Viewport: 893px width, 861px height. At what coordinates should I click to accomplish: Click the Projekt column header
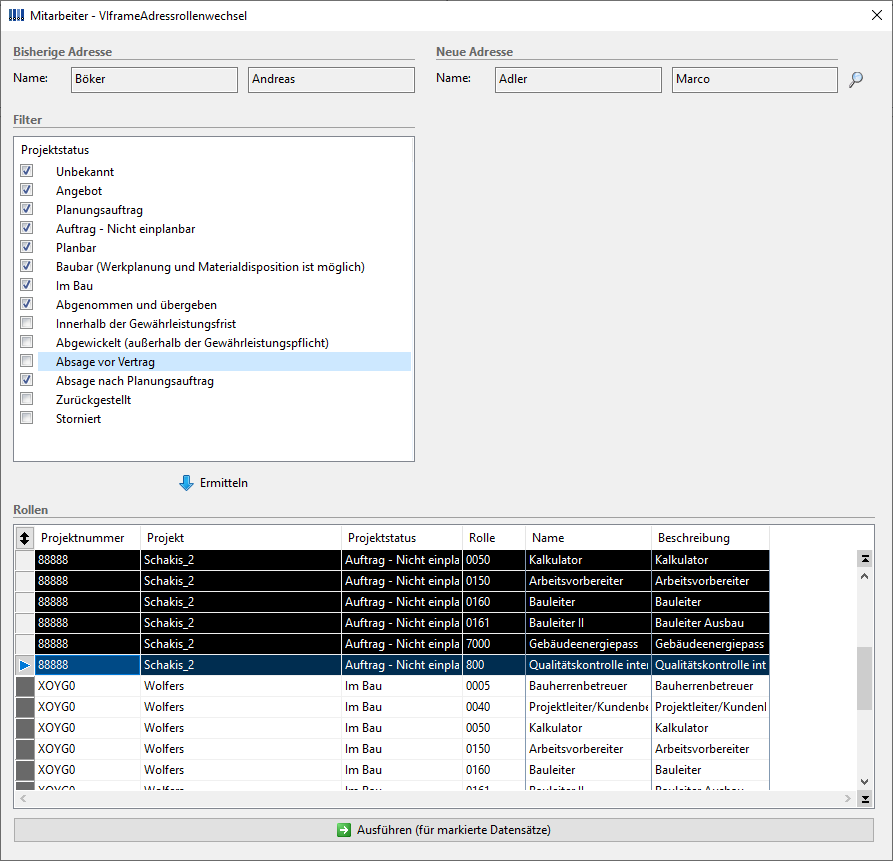[x=241, y=538]
